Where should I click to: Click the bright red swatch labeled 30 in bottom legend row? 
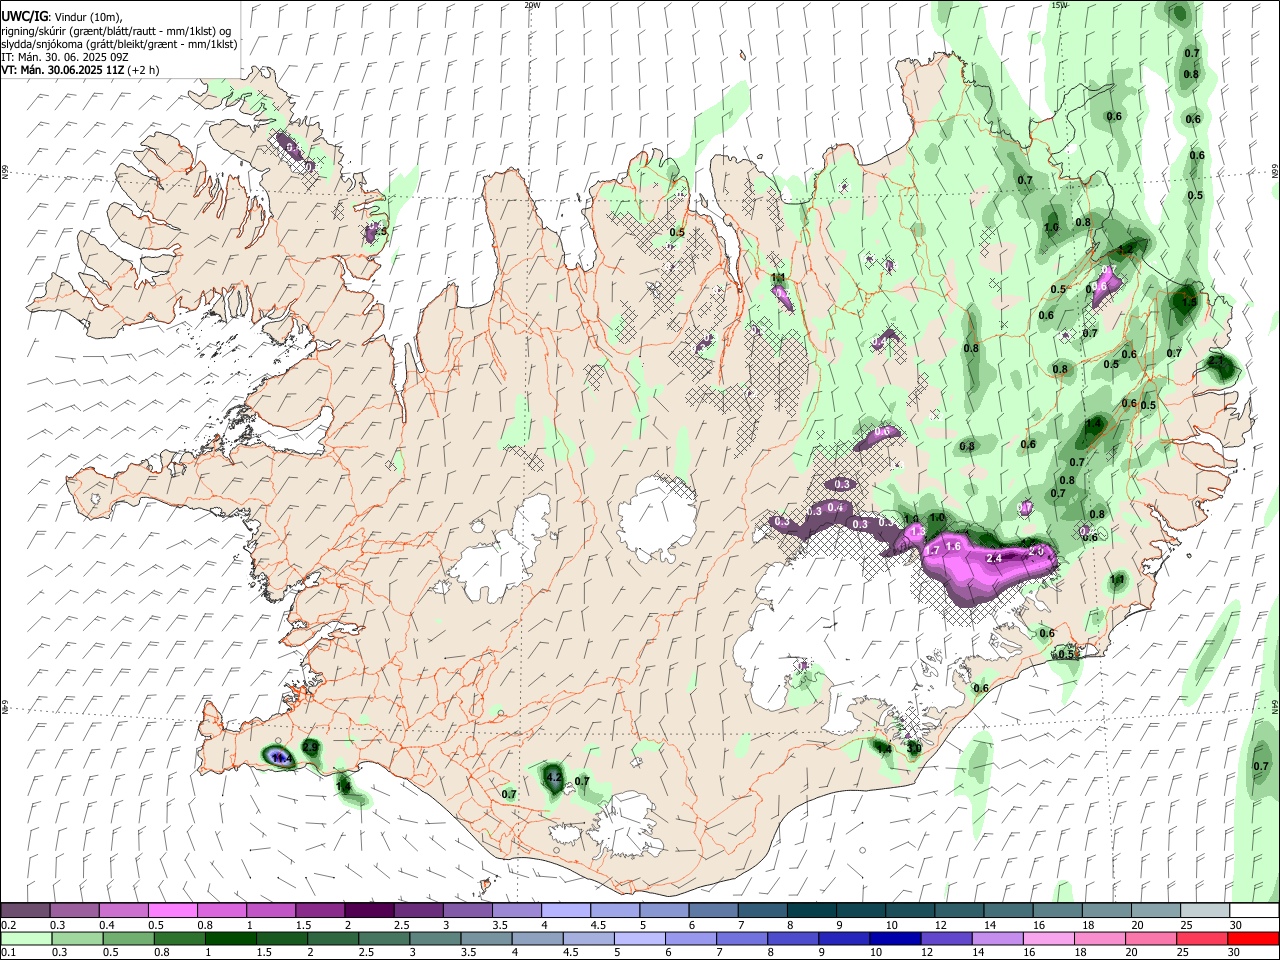point(1253,938)
